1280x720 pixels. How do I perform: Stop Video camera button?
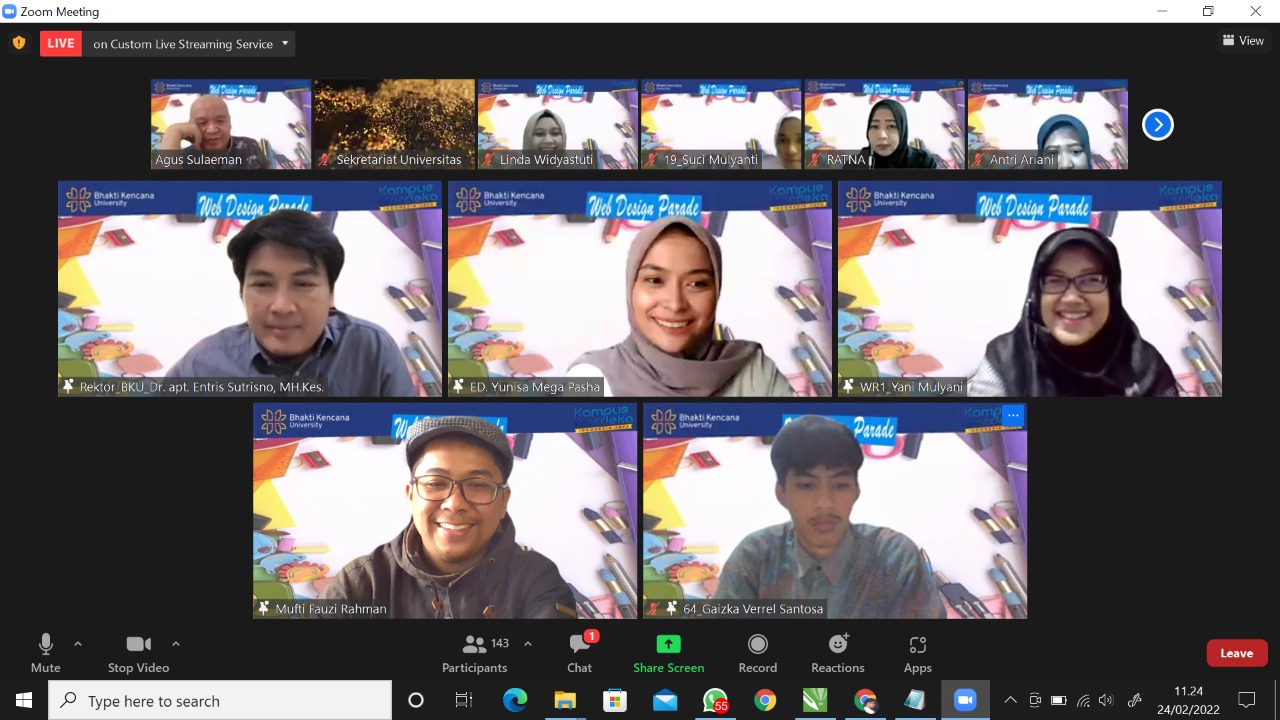tap(138, 654)
